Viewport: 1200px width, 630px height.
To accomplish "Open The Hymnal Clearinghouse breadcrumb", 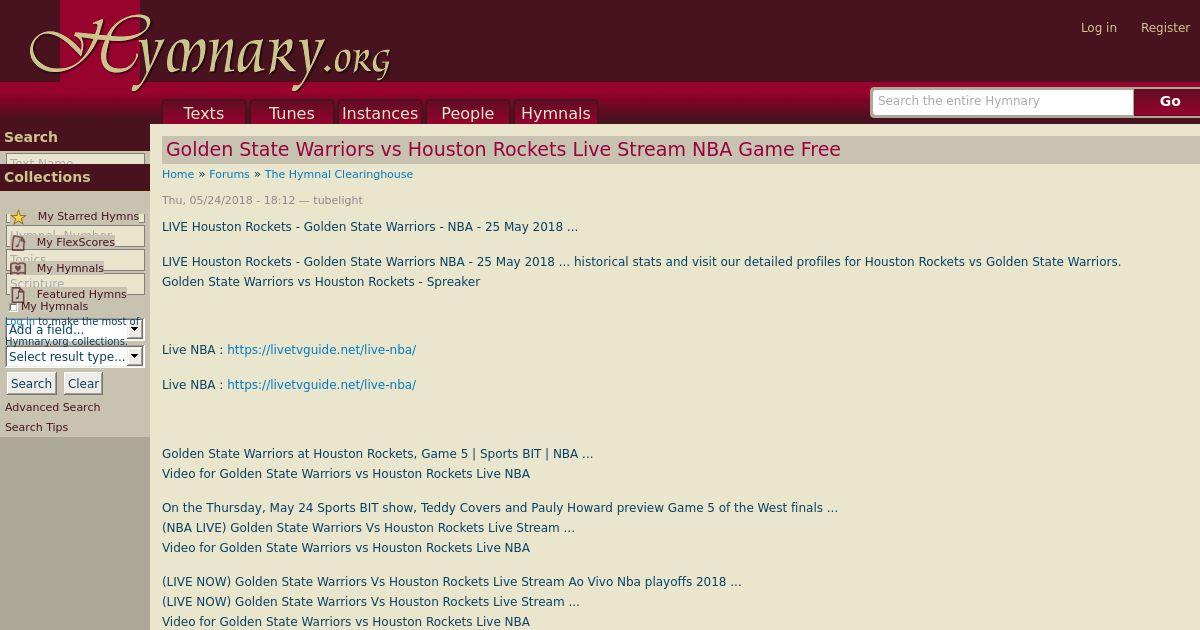I will 339,174.
